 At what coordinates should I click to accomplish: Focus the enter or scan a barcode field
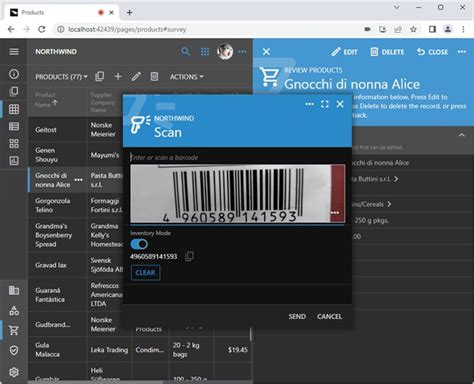pos(237,157)
